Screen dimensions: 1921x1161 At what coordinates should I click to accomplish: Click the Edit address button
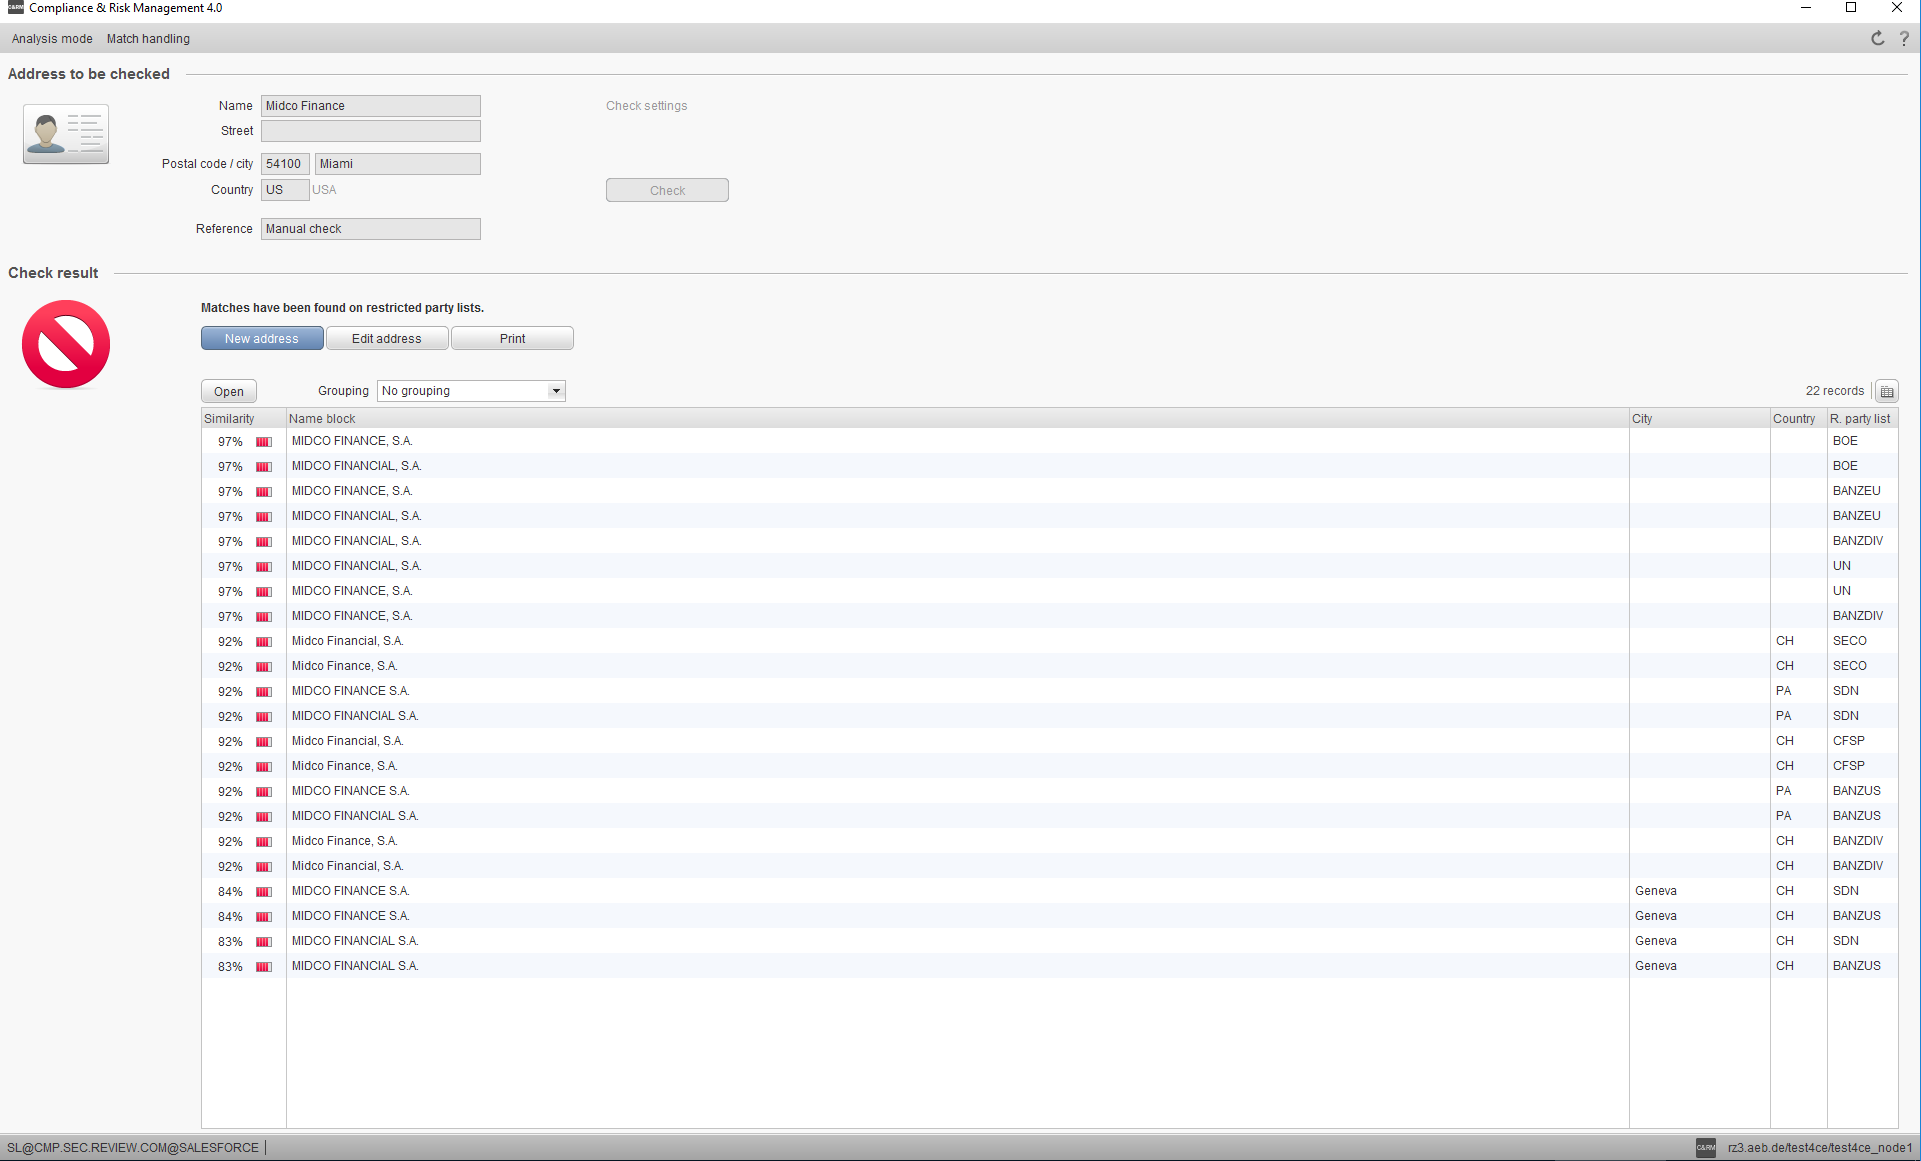387,339
